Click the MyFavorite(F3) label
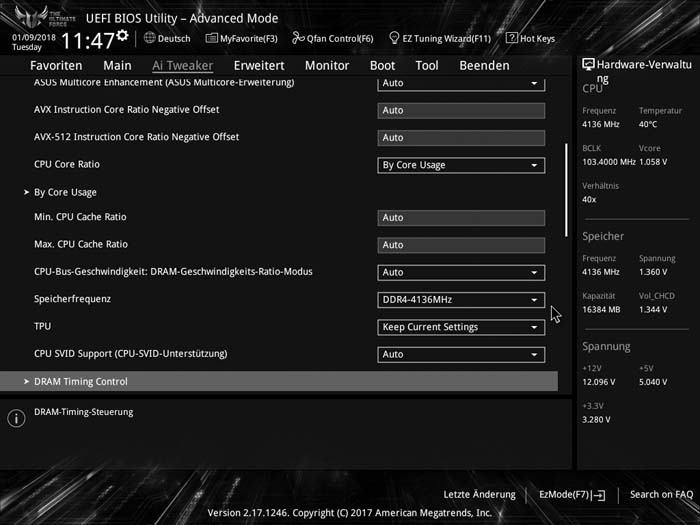The image size is (700, 525). point(249,39)
